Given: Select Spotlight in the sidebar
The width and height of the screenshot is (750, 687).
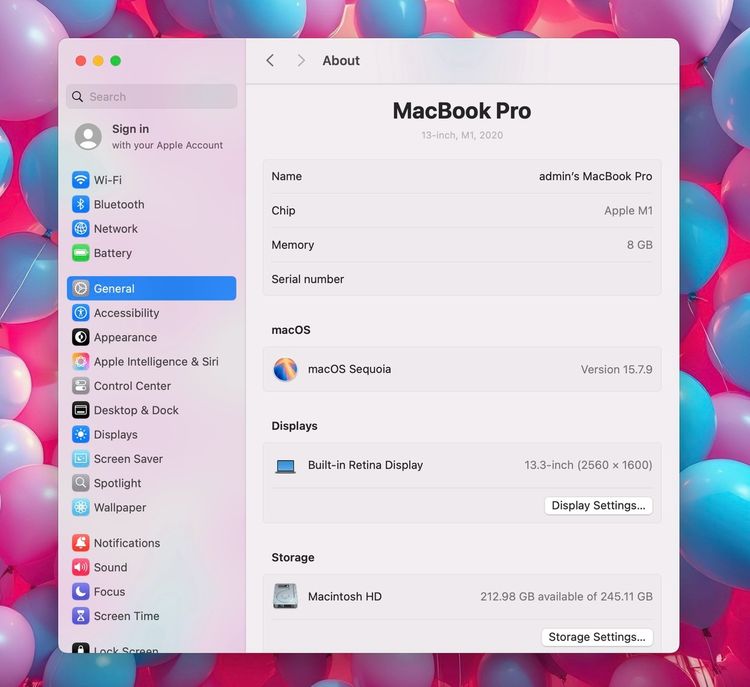Looking at the screenshot, I should pyautogui.click(x=152, y=483).
